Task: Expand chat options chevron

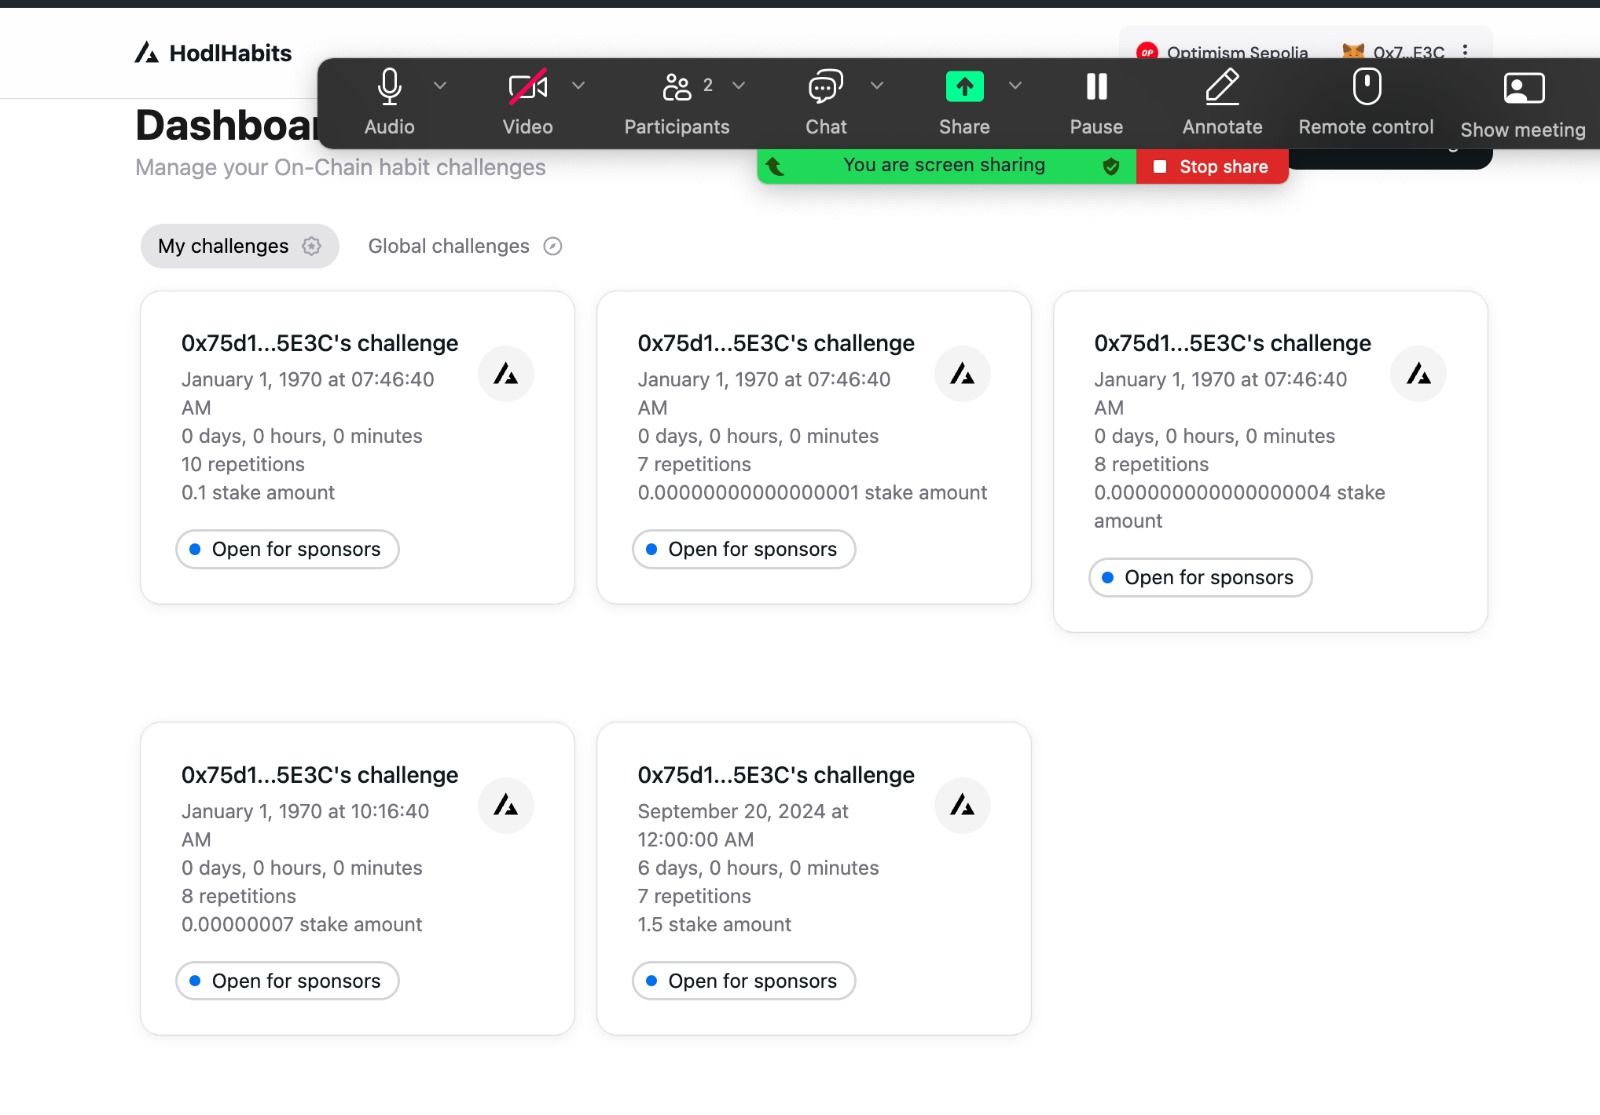Action: pyautogui.click(x=877, y=86)
